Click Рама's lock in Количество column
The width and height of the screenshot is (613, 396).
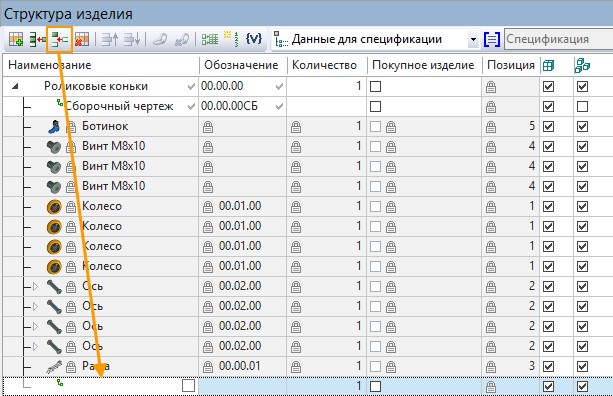(x=296, y=367)
